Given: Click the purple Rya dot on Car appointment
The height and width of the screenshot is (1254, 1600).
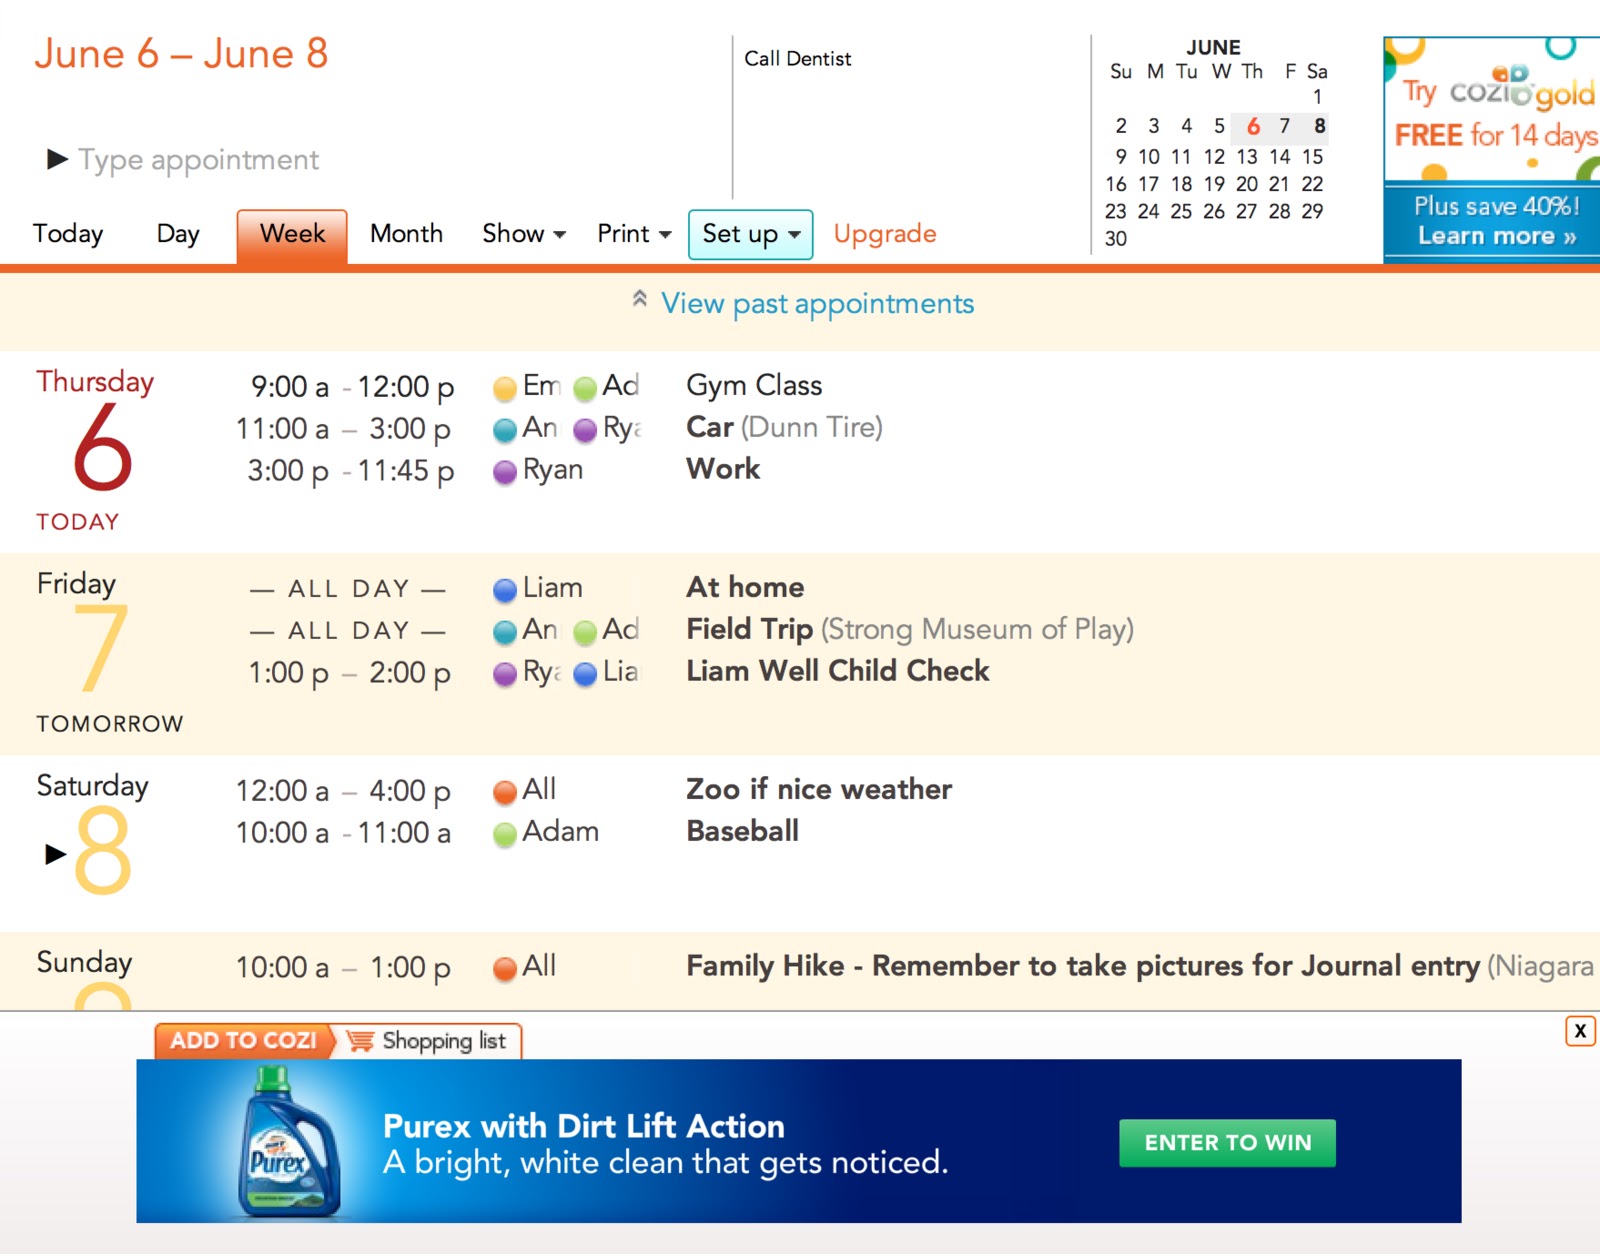Looking at the screenshot, I should point(585,430).
